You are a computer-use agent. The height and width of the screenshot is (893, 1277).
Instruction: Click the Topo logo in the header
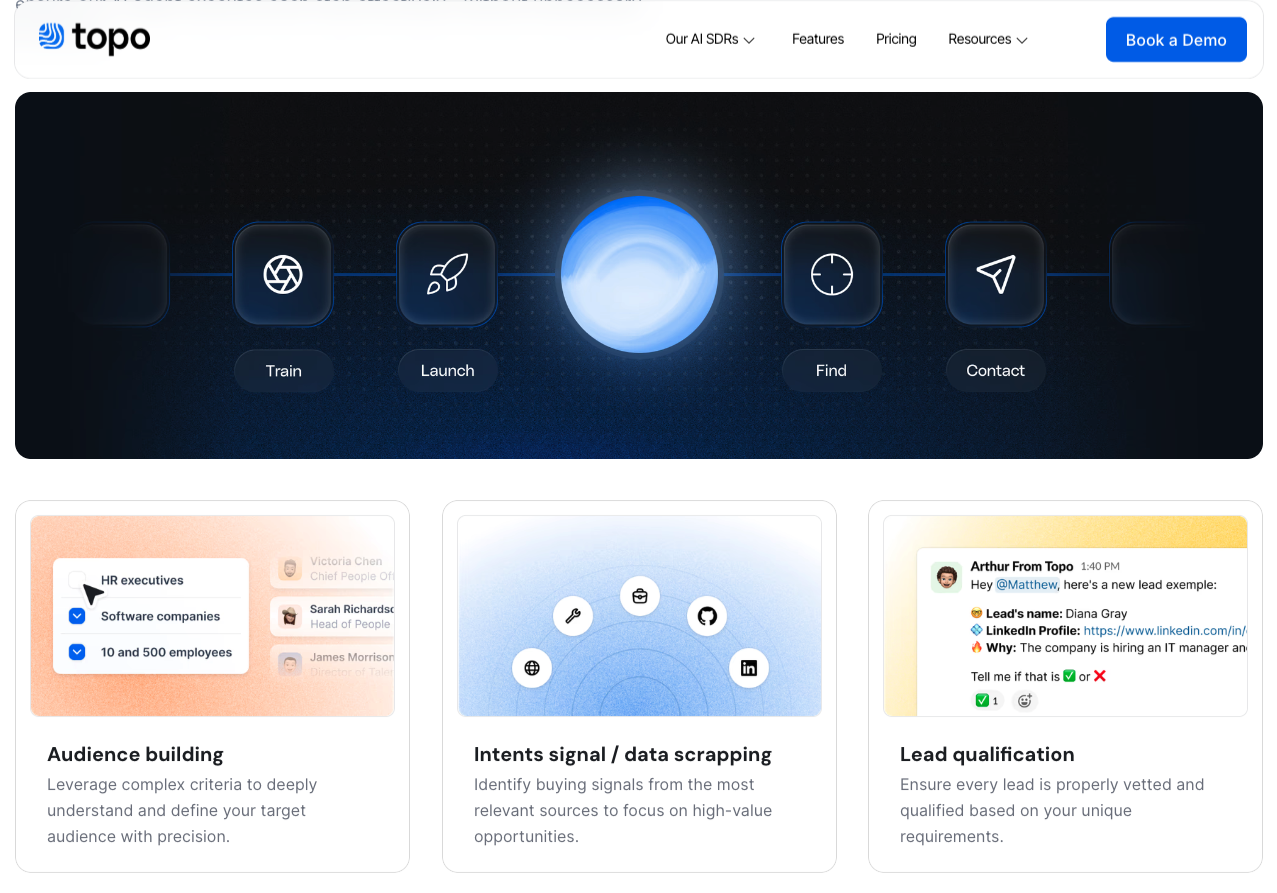(x=94, y=38)
